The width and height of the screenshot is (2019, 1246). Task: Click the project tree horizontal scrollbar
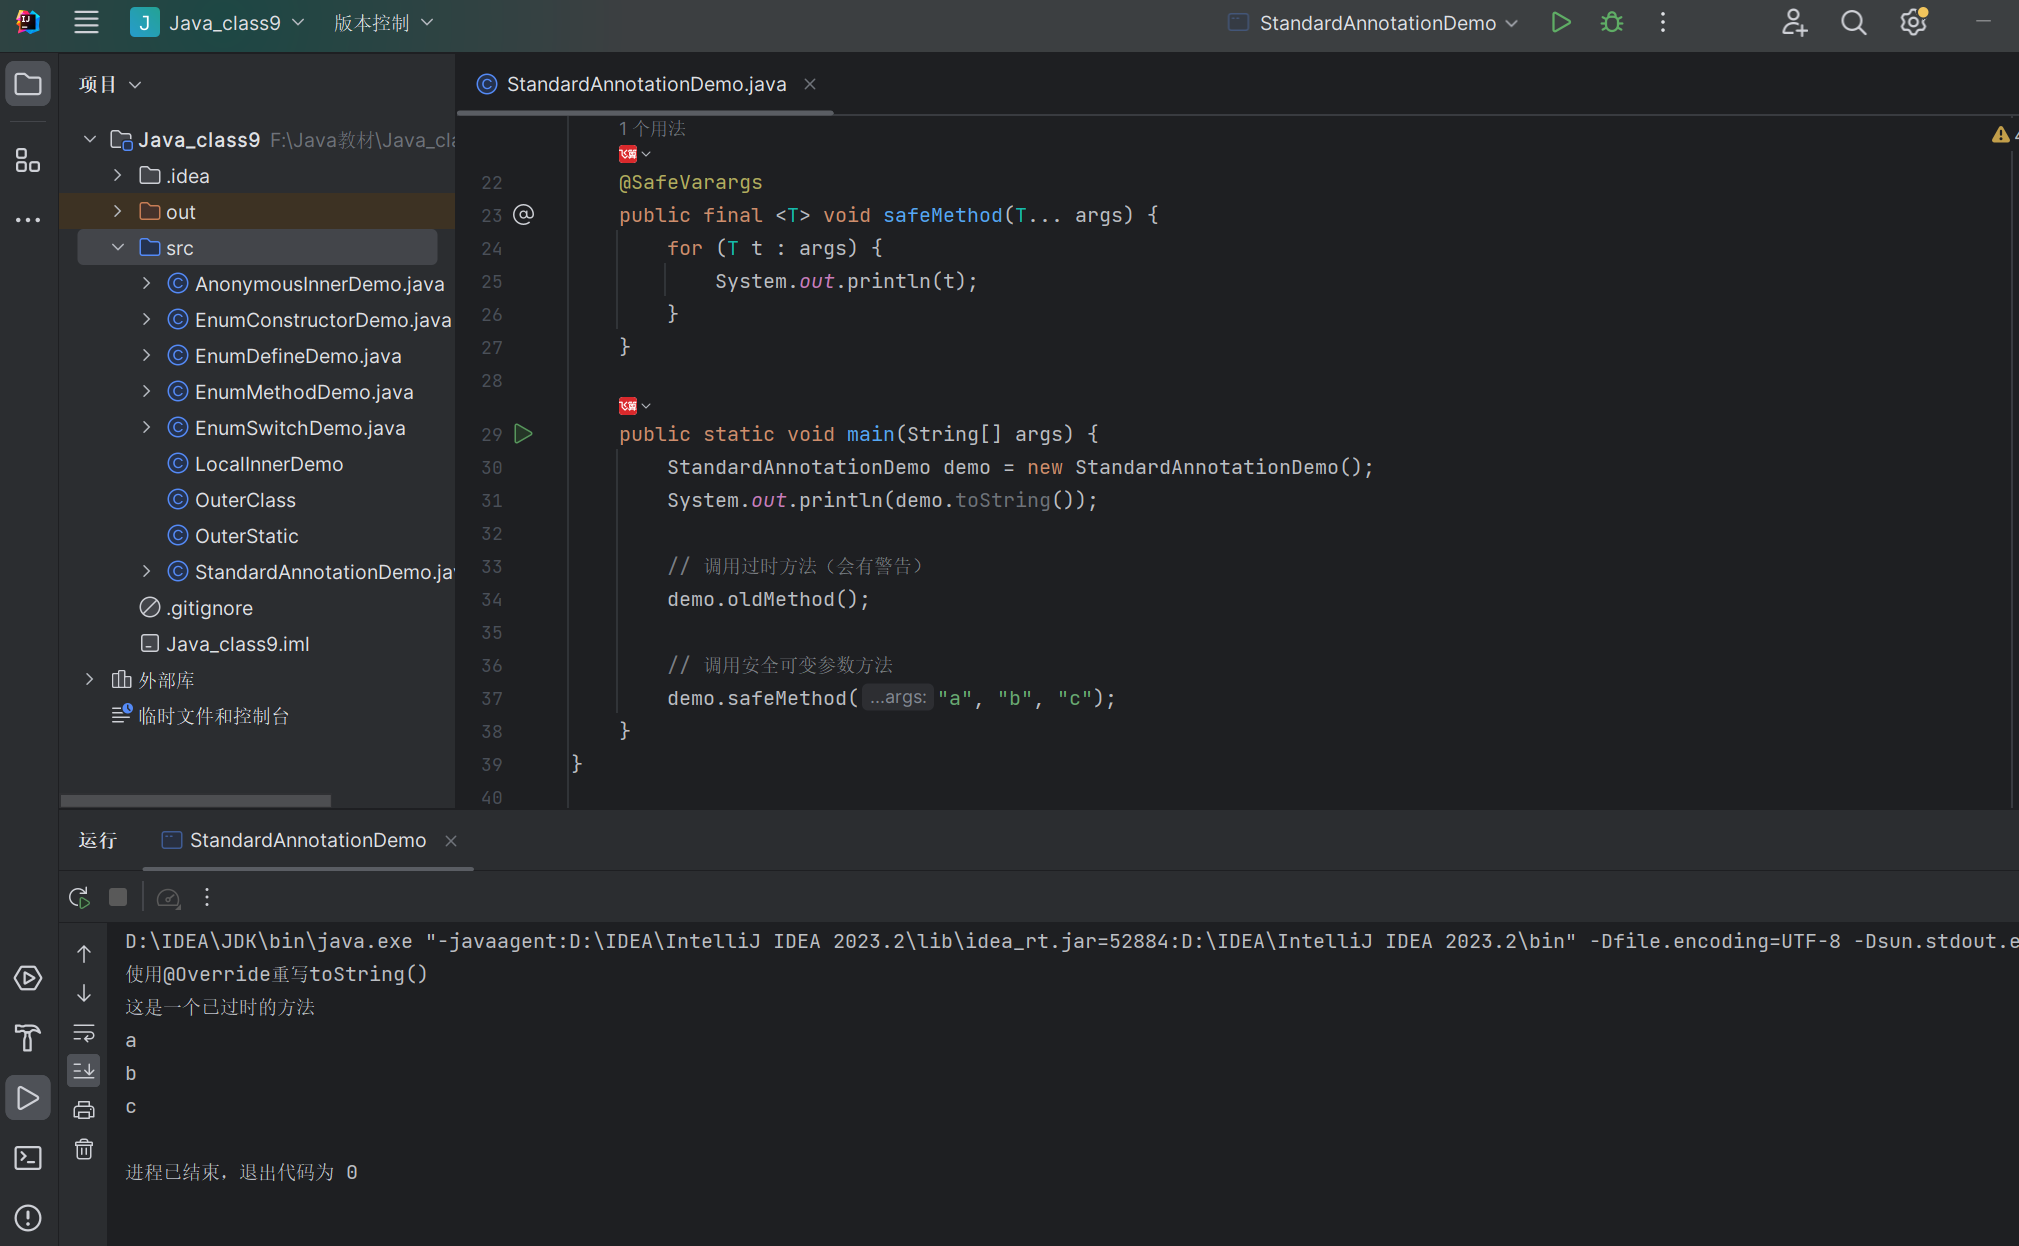point(196,800)
